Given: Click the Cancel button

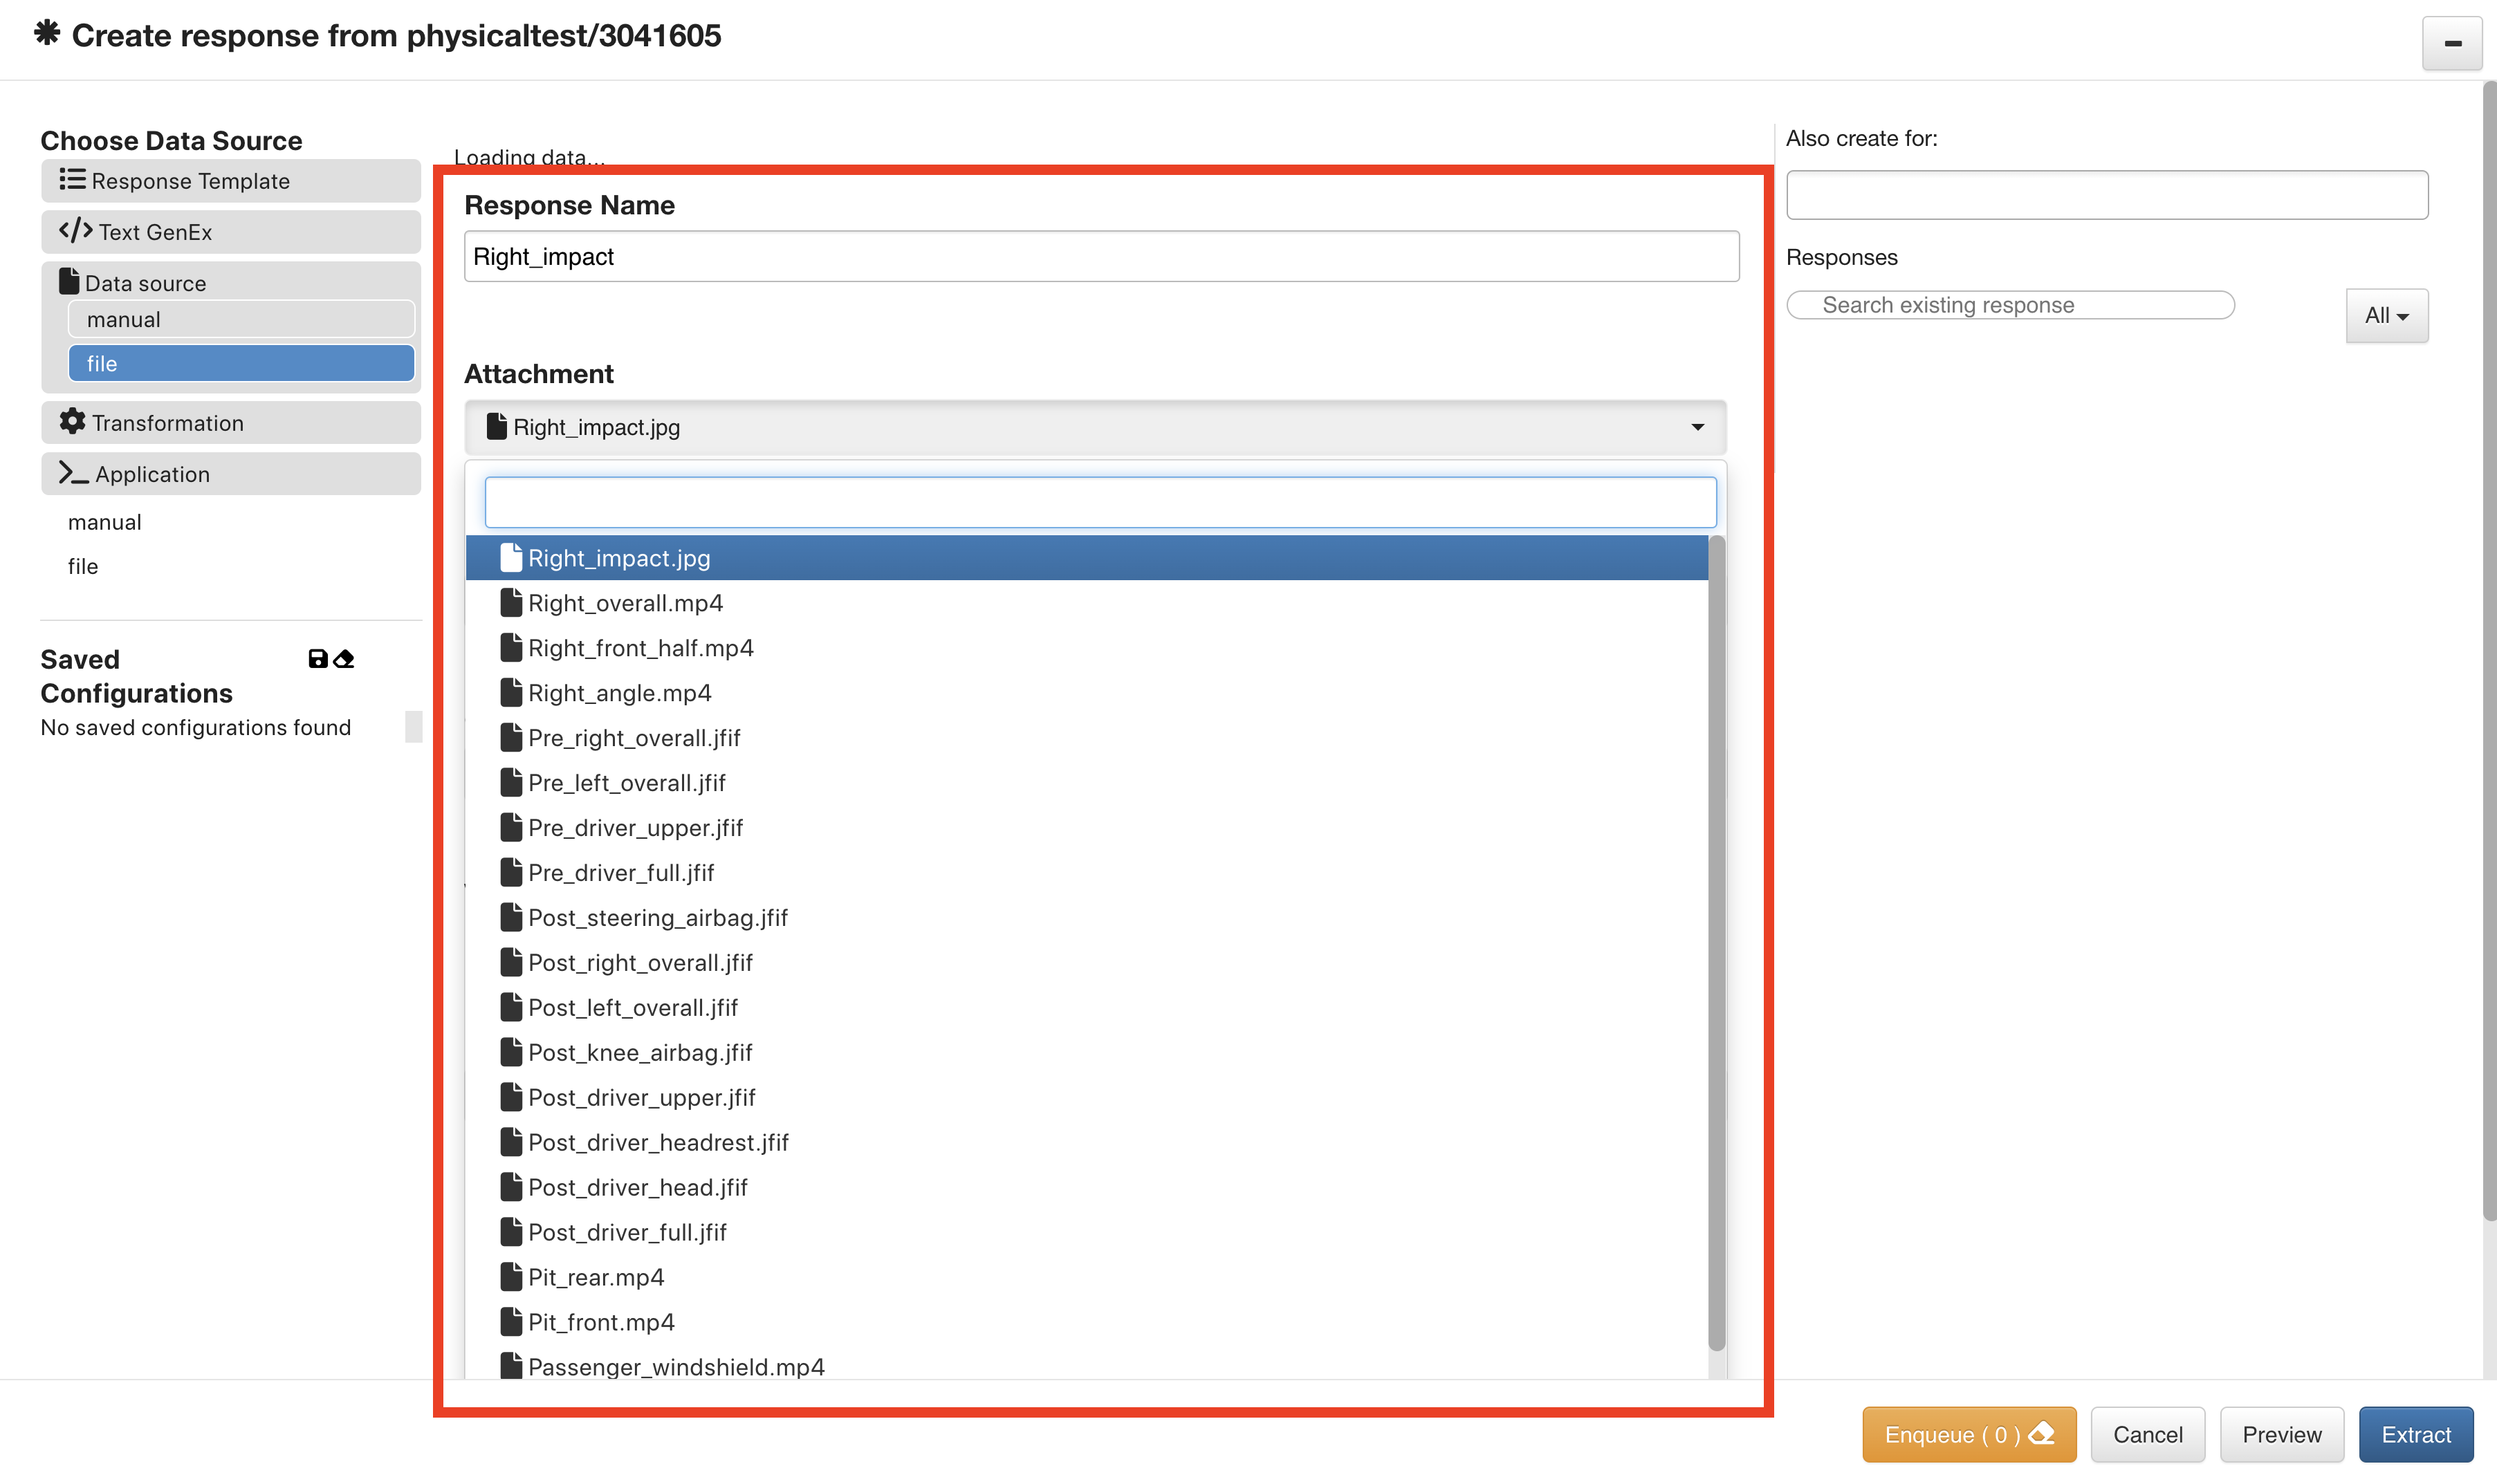Looking at the screenshot, I should [2146, 1434].
